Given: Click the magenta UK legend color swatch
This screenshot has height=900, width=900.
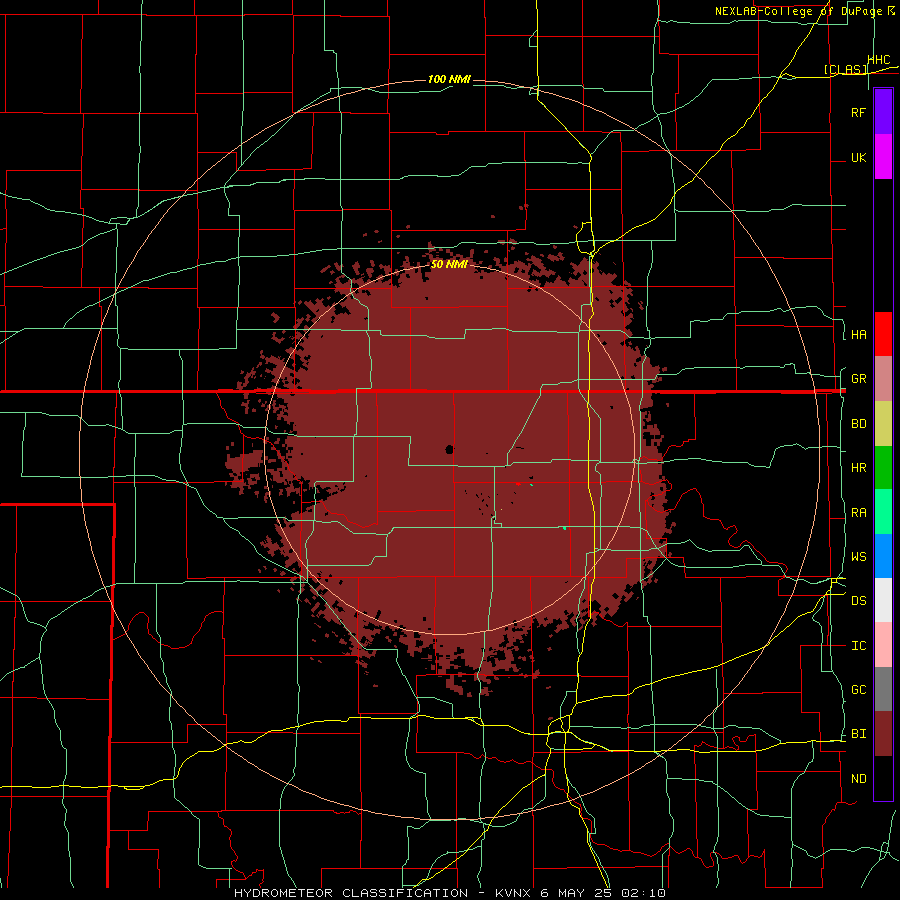Looking at the screenshot, I should [x=883, y=157].
